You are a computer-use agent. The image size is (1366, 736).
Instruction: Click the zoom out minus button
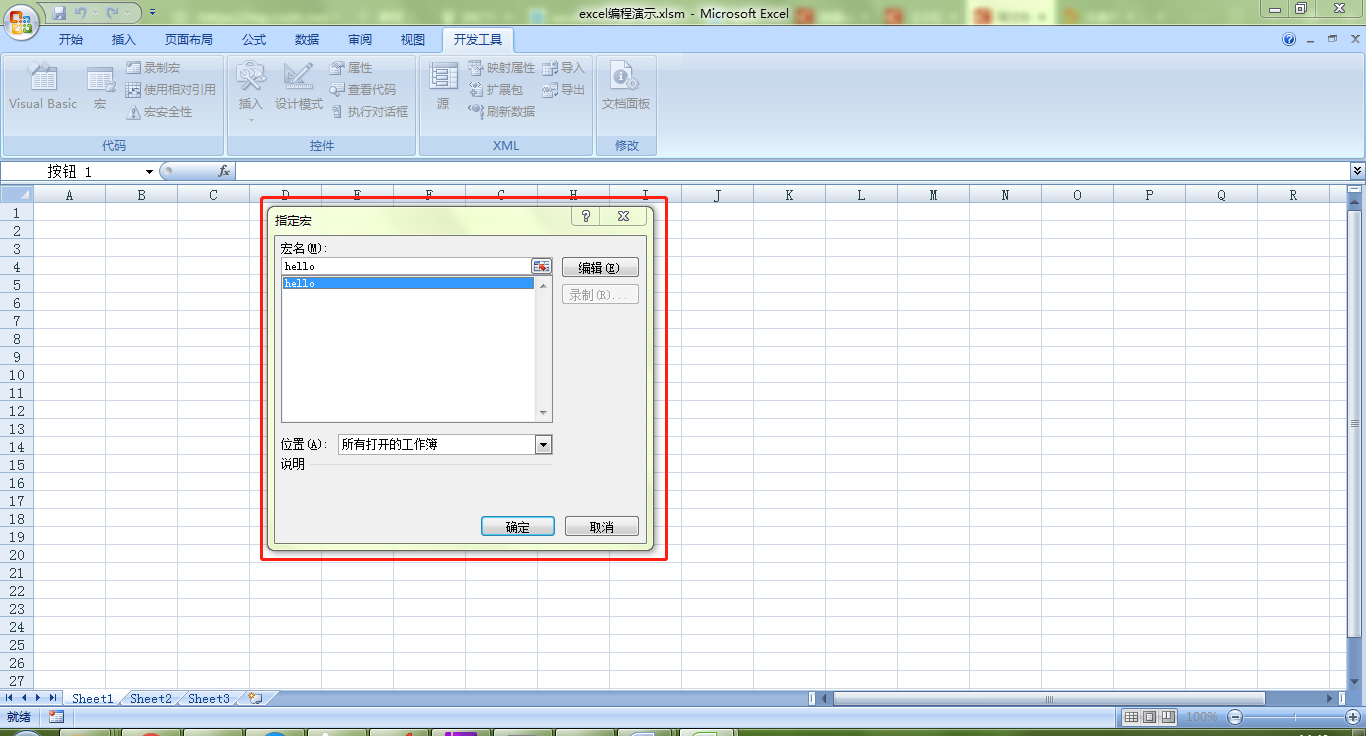click(1235, 717)
